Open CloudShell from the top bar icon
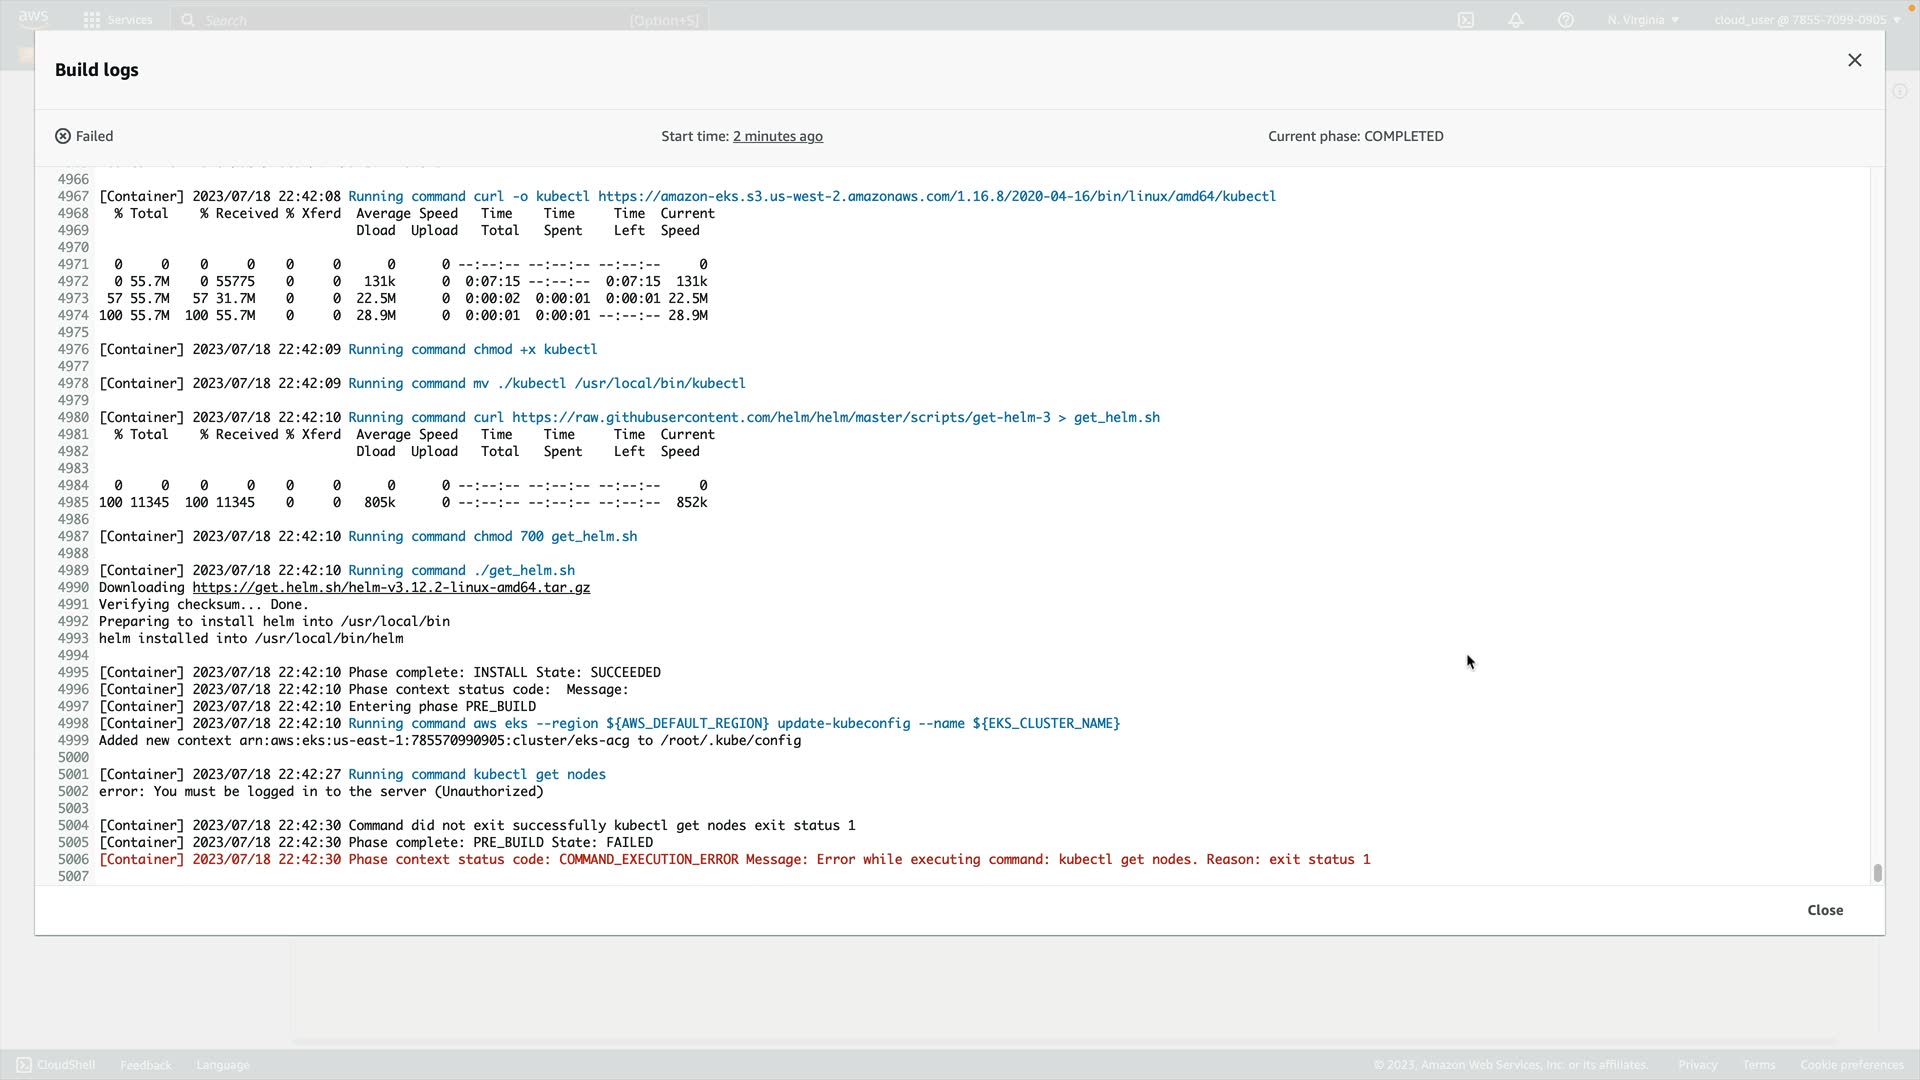The width and height of the screenshot is (1920, 1080). tap(1466, 20)
